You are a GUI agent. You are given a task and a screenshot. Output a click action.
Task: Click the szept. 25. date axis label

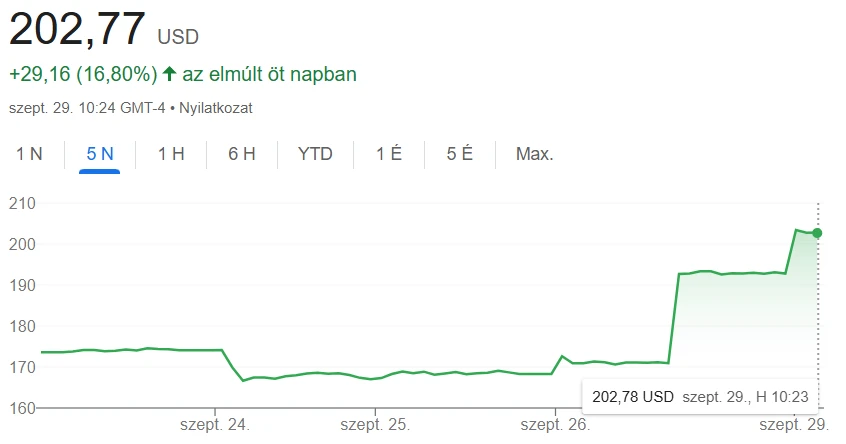click(376, 425)
